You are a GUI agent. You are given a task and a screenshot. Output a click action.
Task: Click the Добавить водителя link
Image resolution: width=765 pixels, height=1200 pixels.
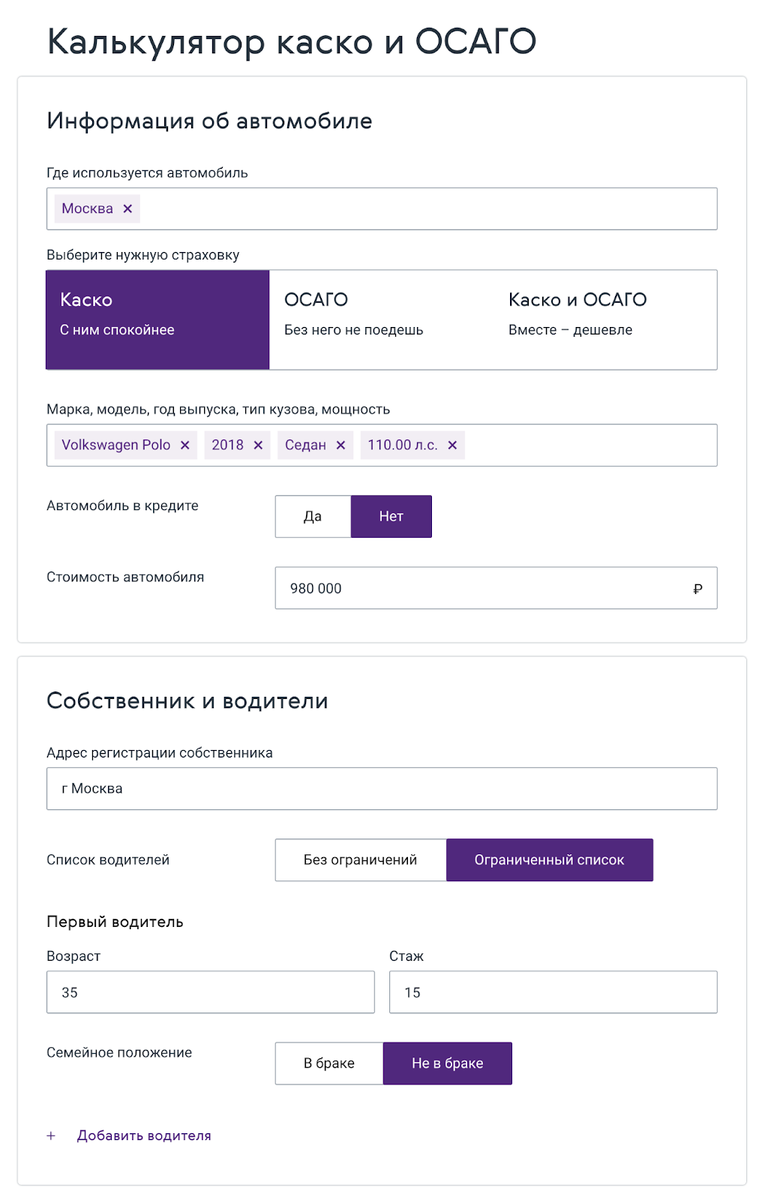tap(144, 1136)
